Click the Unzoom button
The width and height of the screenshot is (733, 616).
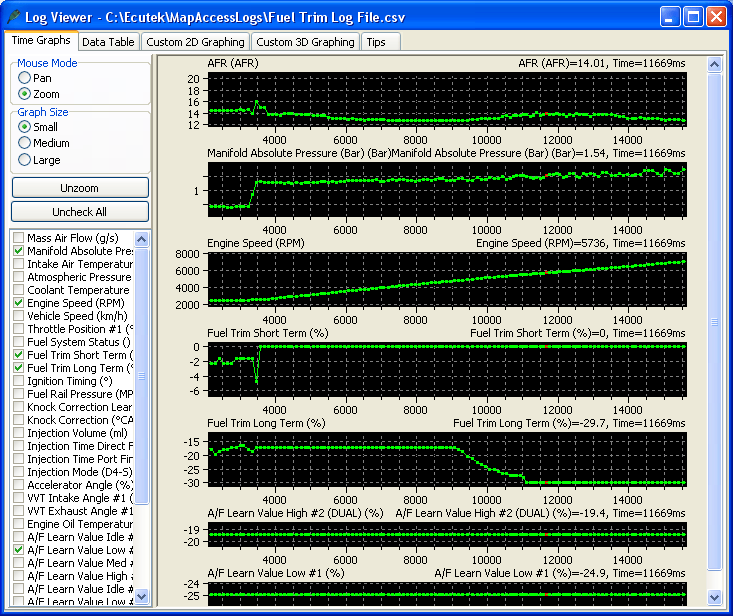[x=80, y=188]
